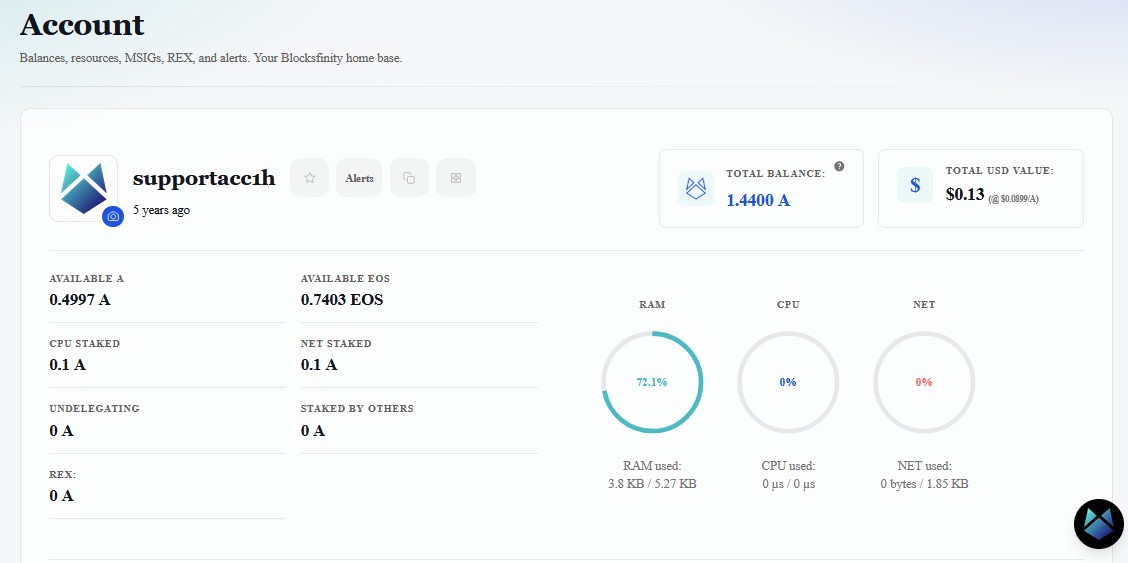This screenshot has width=1128, height=563.
Task: Click the Available EOS value 0.7403 EOS
Action: pyautogui.click(x=342, y=300)
